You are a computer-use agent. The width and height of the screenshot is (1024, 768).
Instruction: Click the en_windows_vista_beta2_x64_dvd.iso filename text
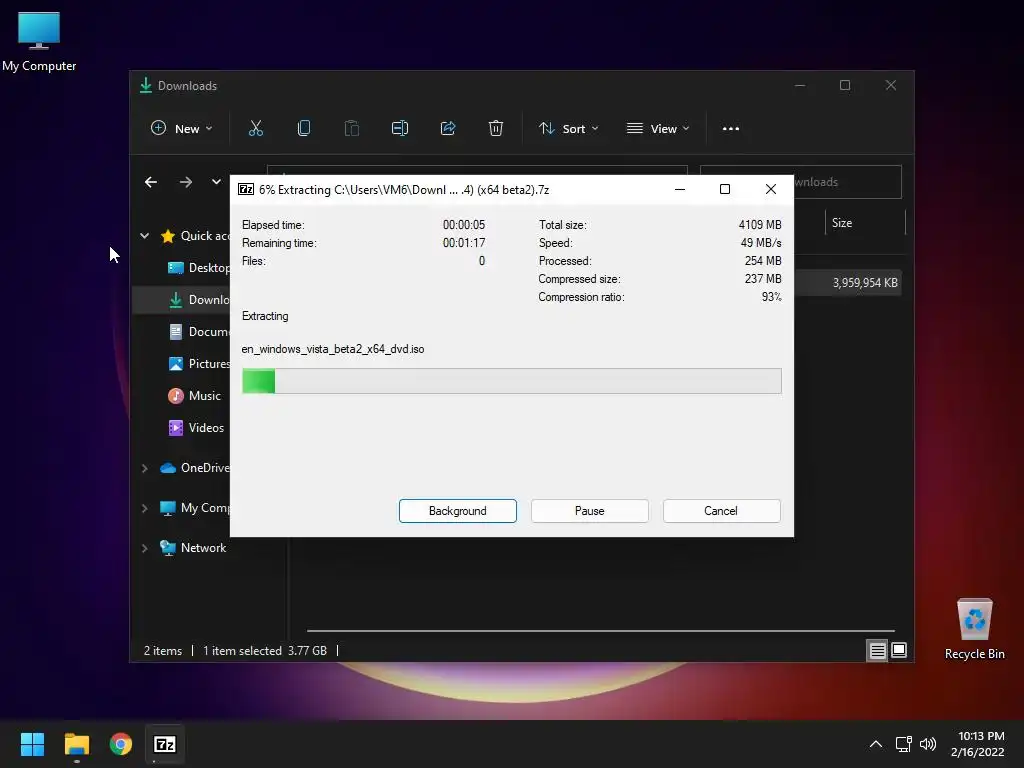tap(333, 349)
